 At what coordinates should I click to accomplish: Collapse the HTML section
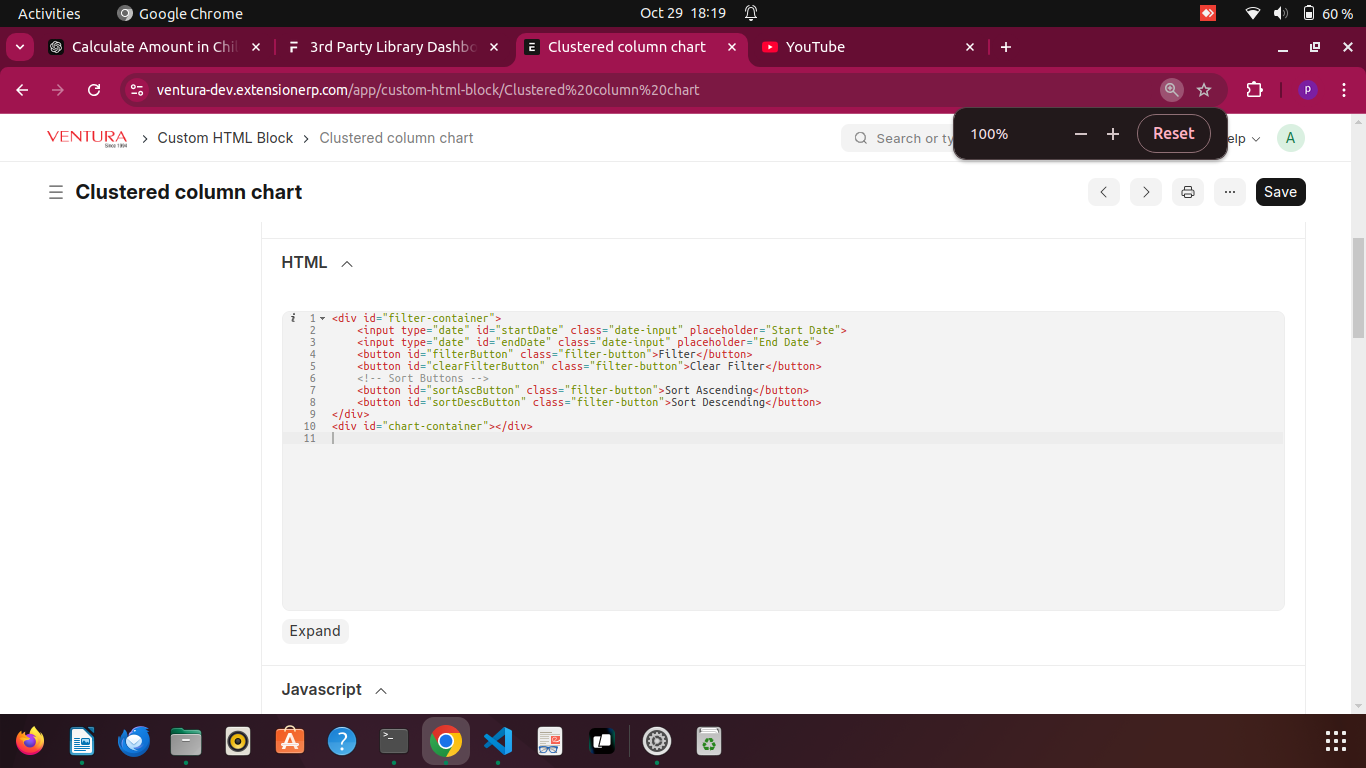tap(347, 264)
